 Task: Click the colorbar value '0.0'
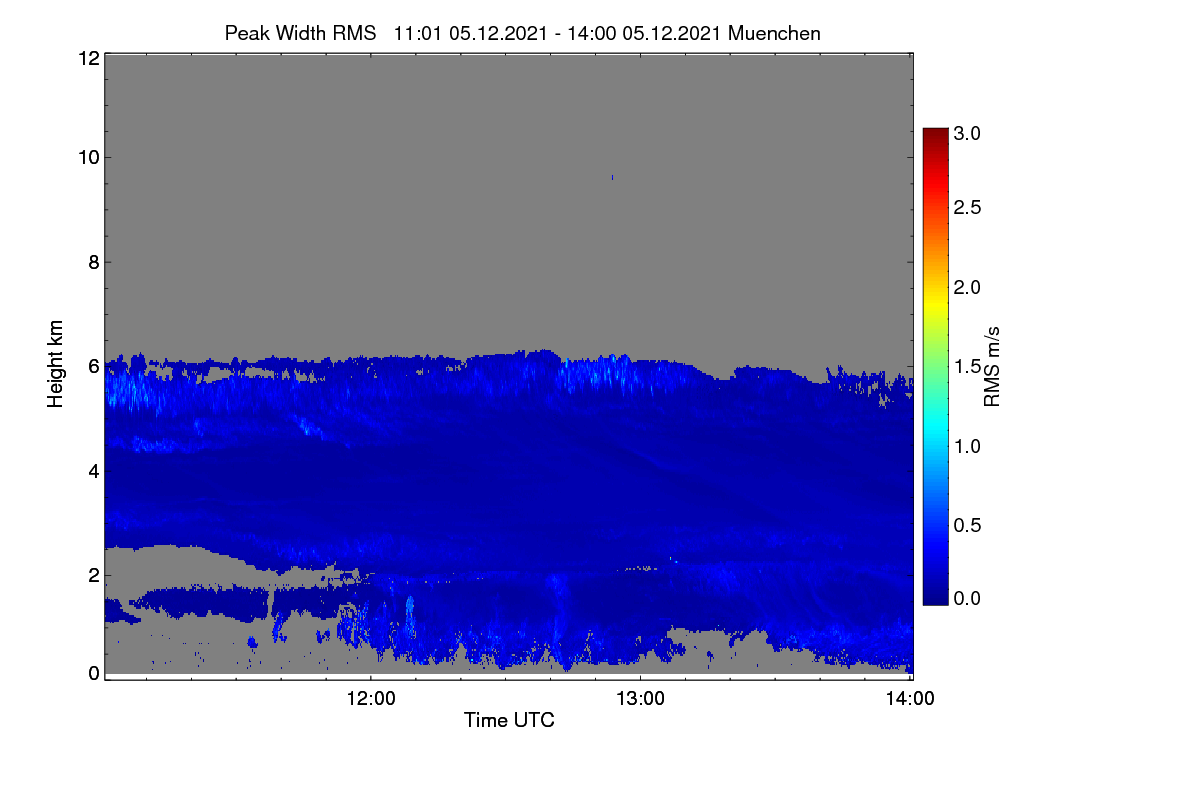coord(968,598)
